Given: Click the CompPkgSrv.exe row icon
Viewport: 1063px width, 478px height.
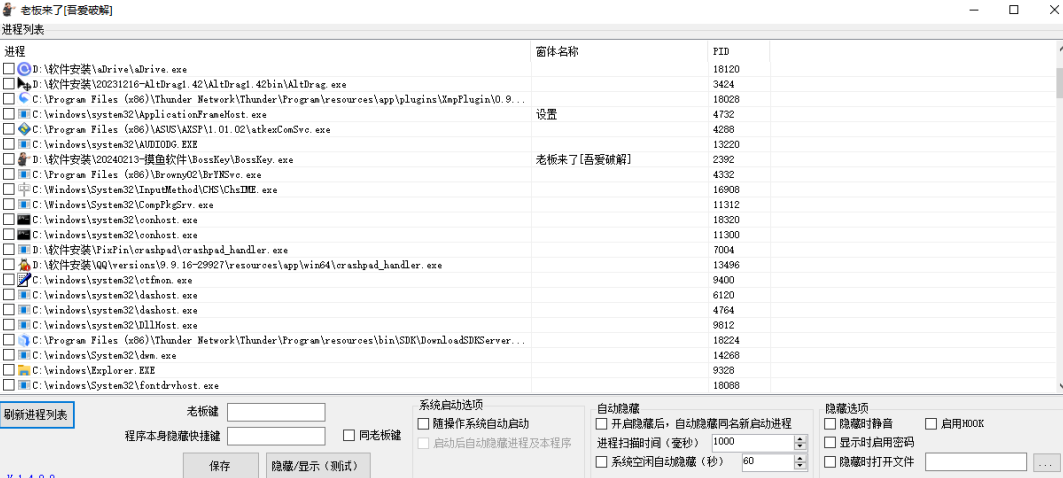Looking at the screenshot, I should [24, 204].
